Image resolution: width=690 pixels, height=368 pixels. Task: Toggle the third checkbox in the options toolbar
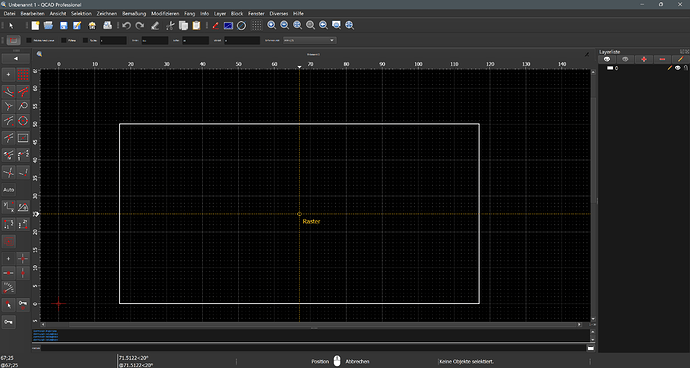click(x=85, y=40)
